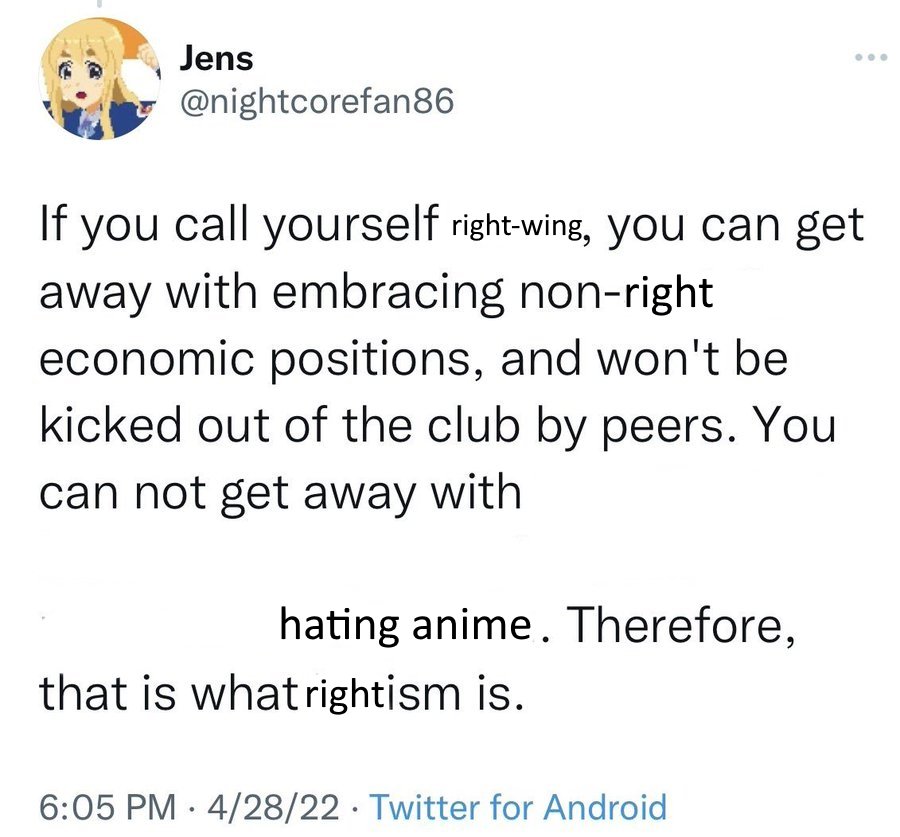Click the small 'right-wing,' text in tweet
Screen dimensions: 900x837
pos(519,227)
